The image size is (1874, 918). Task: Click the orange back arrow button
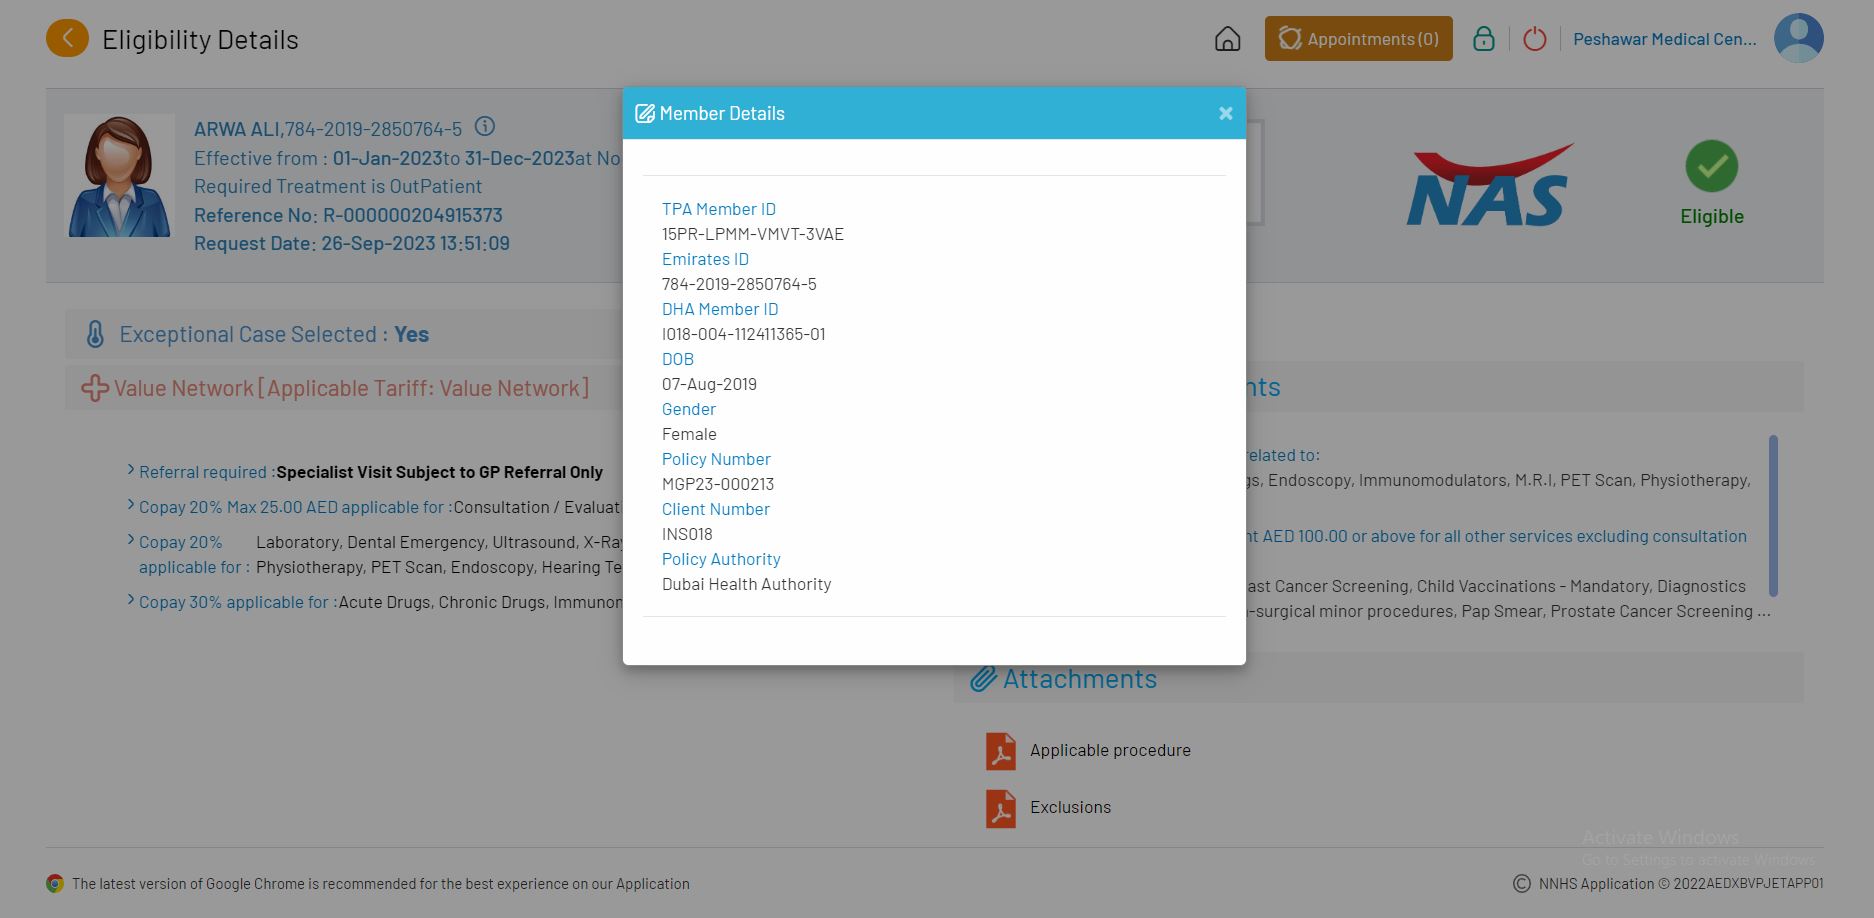[67, 39]
